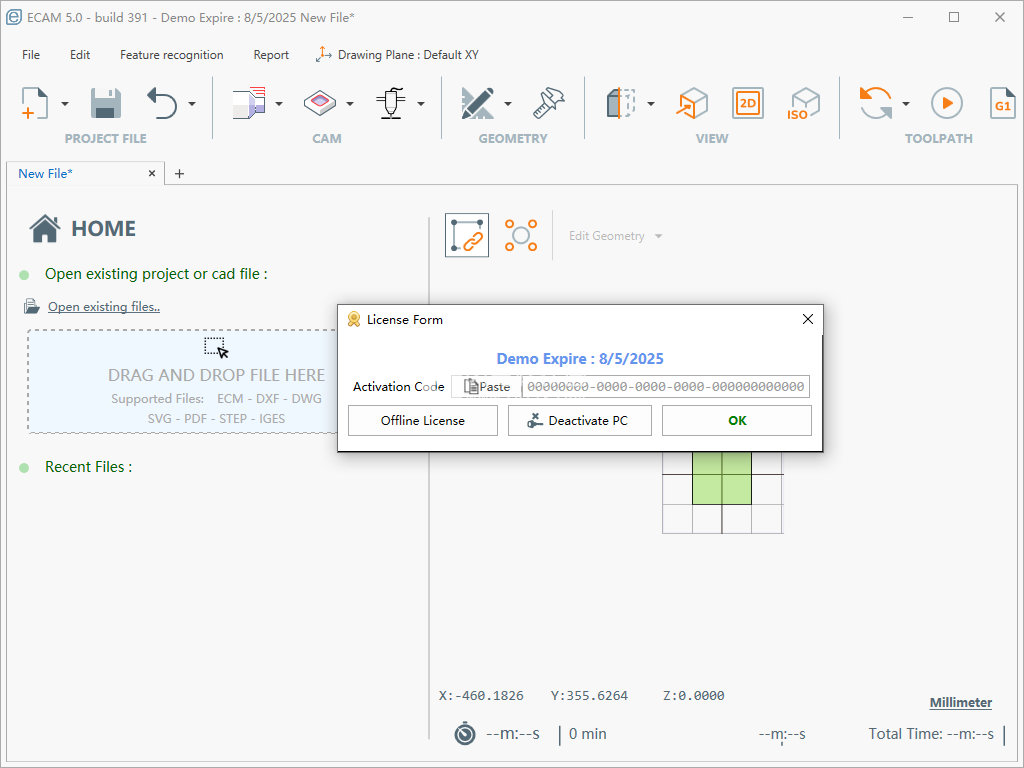This screenshot has height=768, width=1024.
Task: Click the green square in the viewport
Action: tap(722, 478)
